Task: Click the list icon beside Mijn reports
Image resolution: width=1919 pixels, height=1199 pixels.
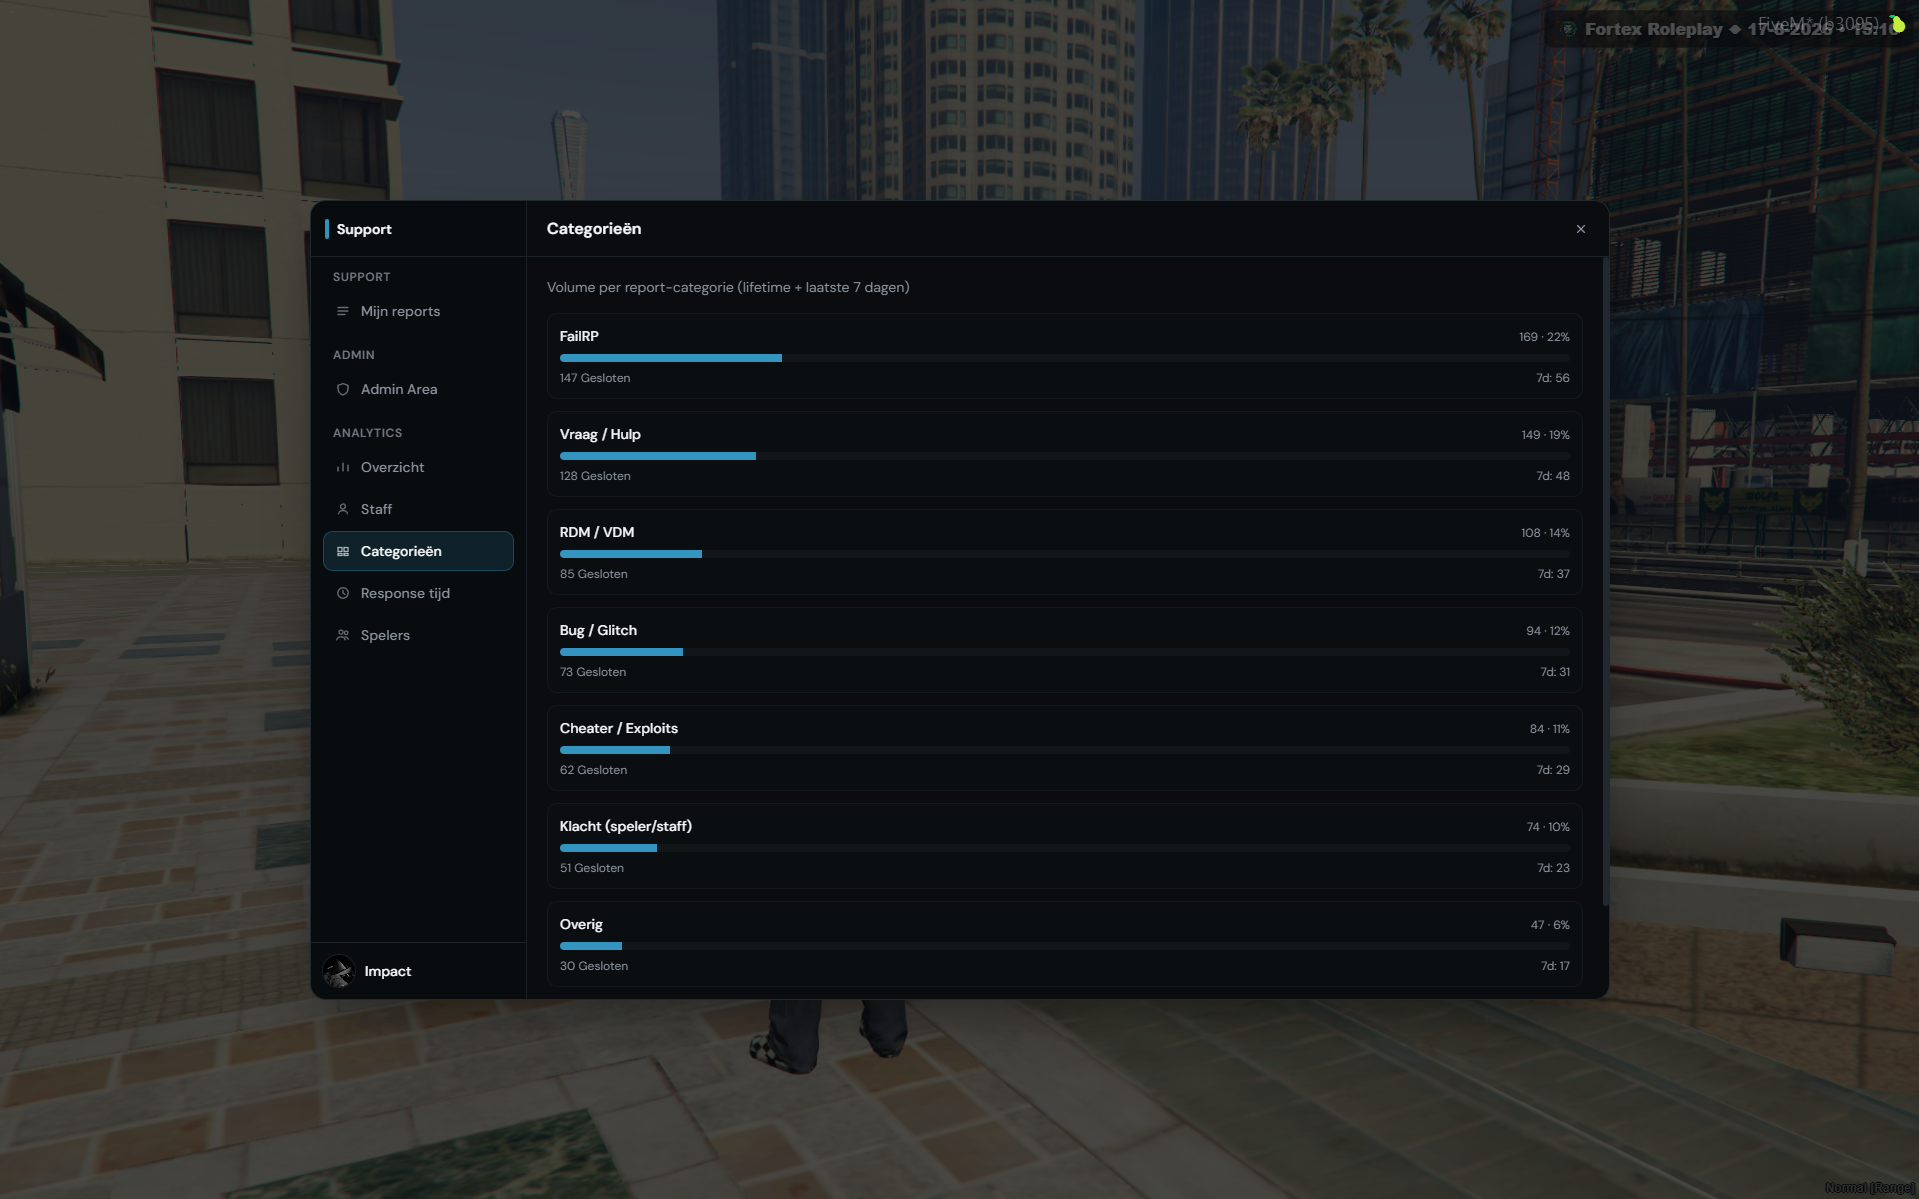Action: pos(343,311)
